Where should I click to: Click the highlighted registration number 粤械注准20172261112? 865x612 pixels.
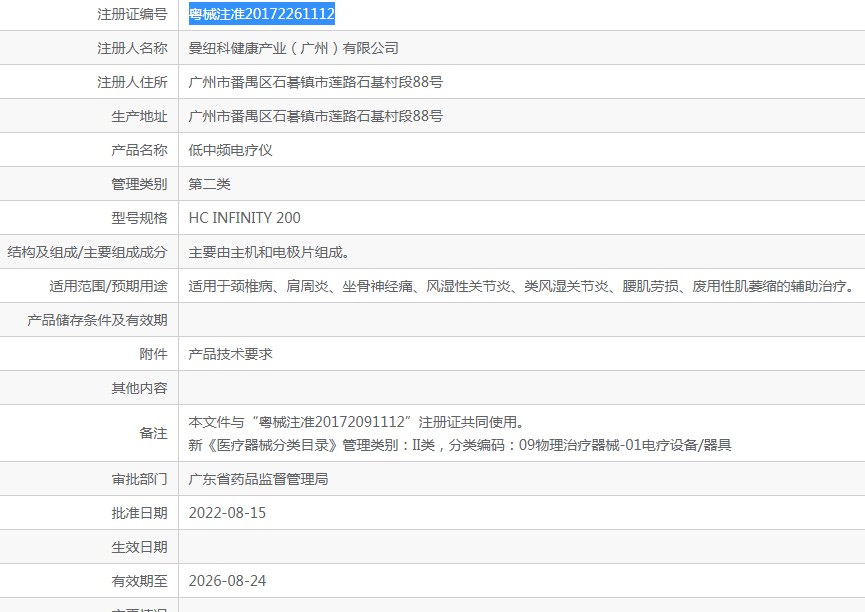click(261, 14)
